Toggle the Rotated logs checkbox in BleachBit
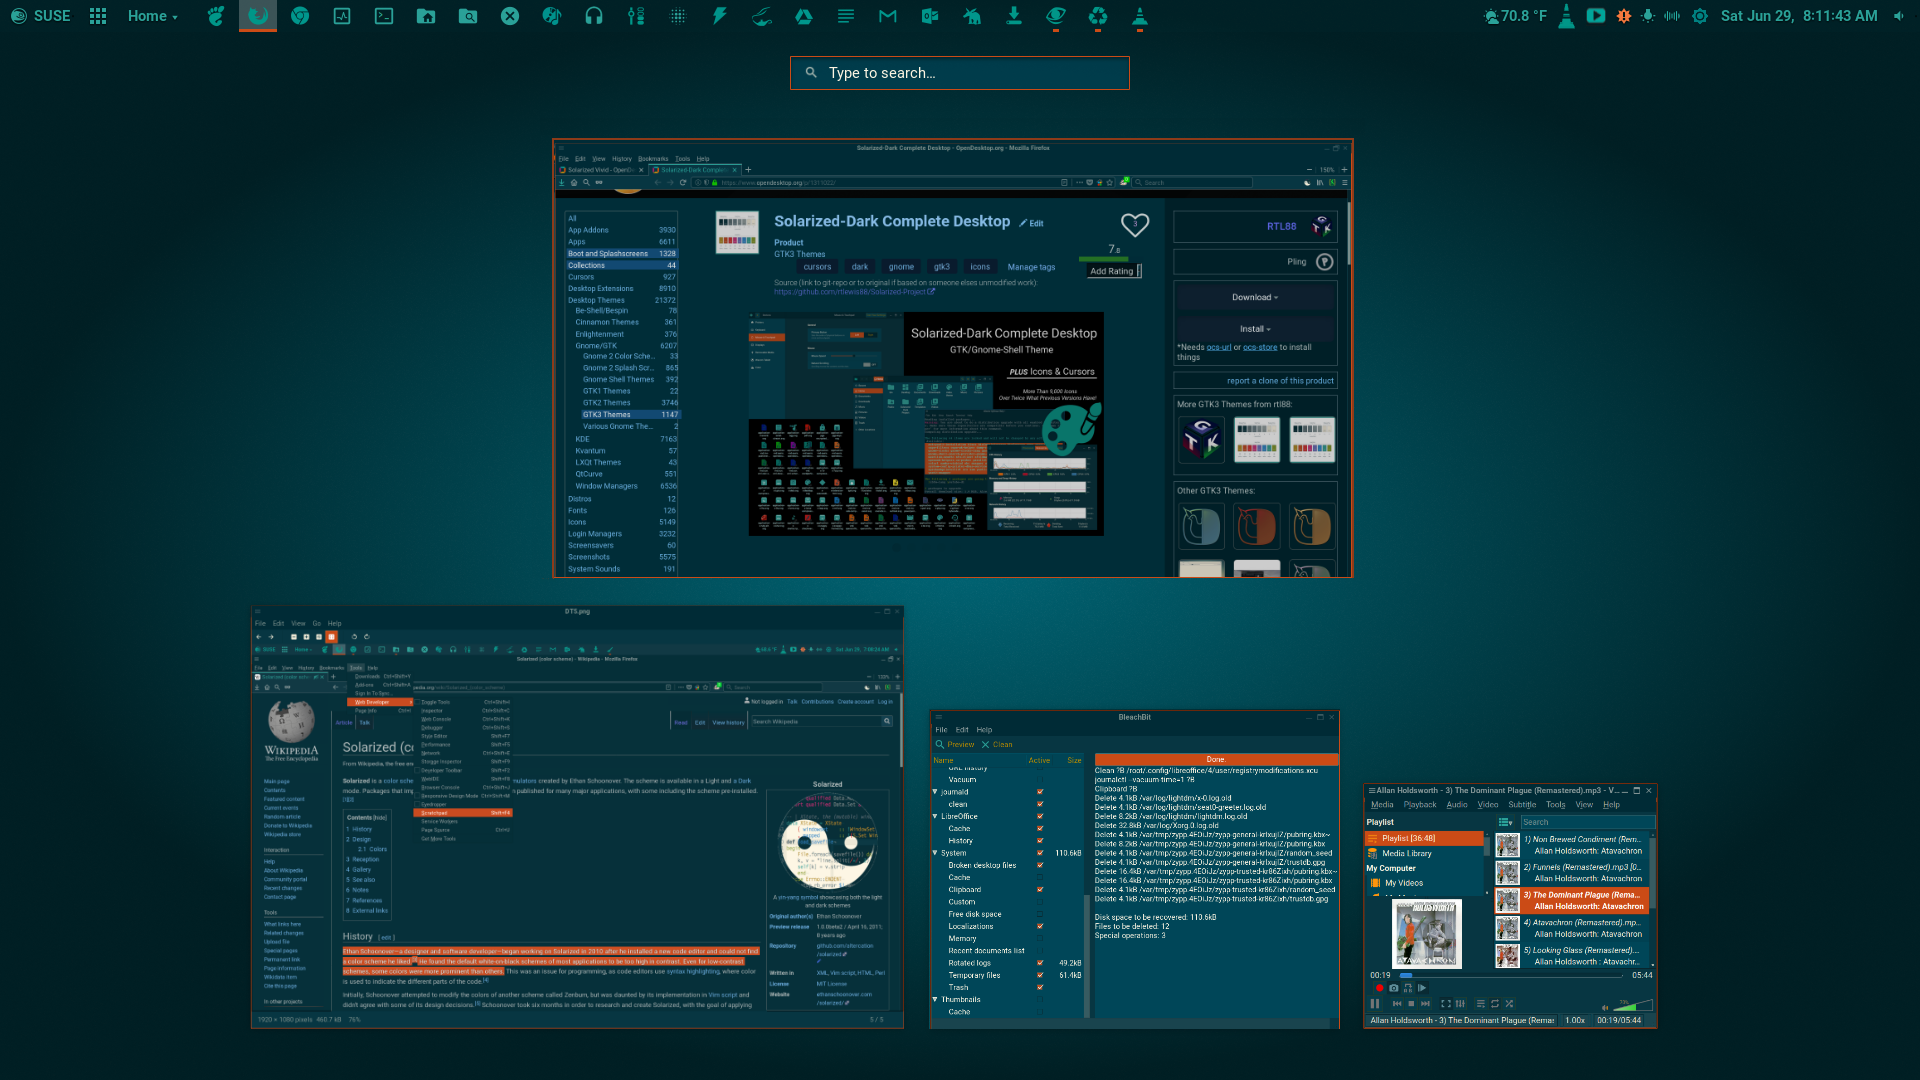This screenshot has width=1920, height=1080. (x=1040, y=963)
